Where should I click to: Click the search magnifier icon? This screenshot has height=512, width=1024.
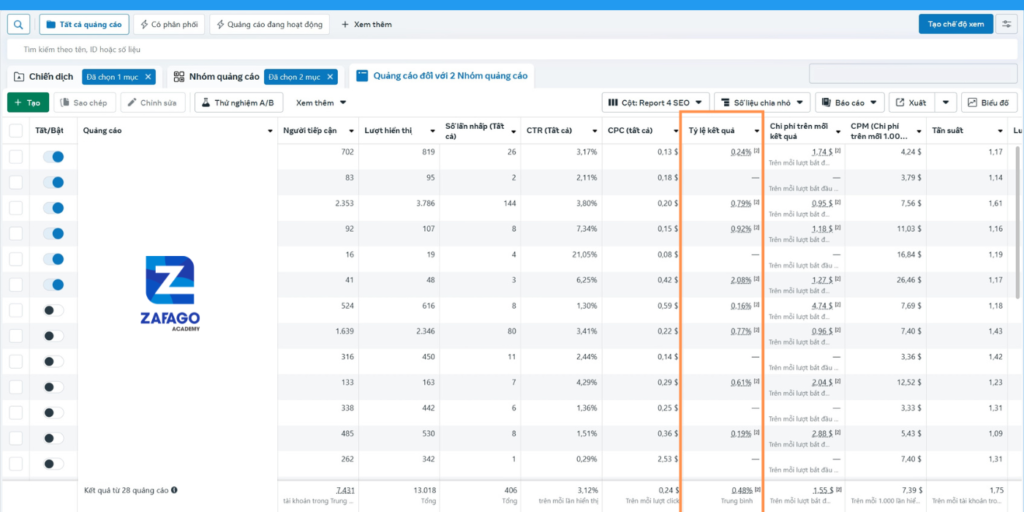tap(18, 25)
